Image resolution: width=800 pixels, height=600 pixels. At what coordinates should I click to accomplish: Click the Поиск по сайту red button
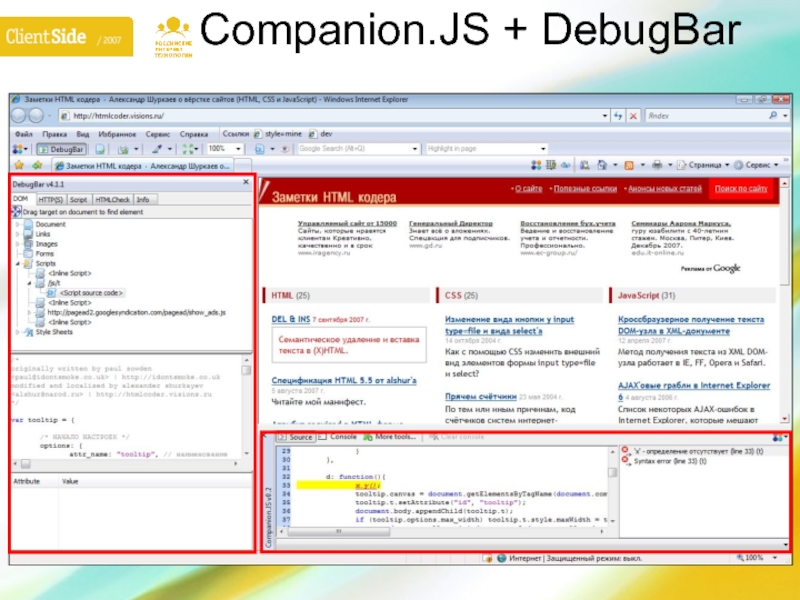pos(741,188)
